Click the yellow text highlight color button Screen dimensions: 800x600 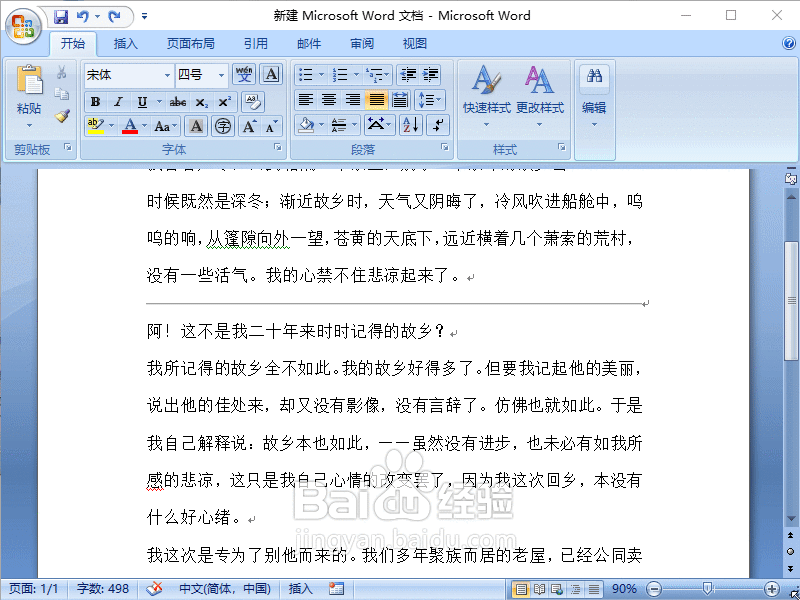(95, 126)
